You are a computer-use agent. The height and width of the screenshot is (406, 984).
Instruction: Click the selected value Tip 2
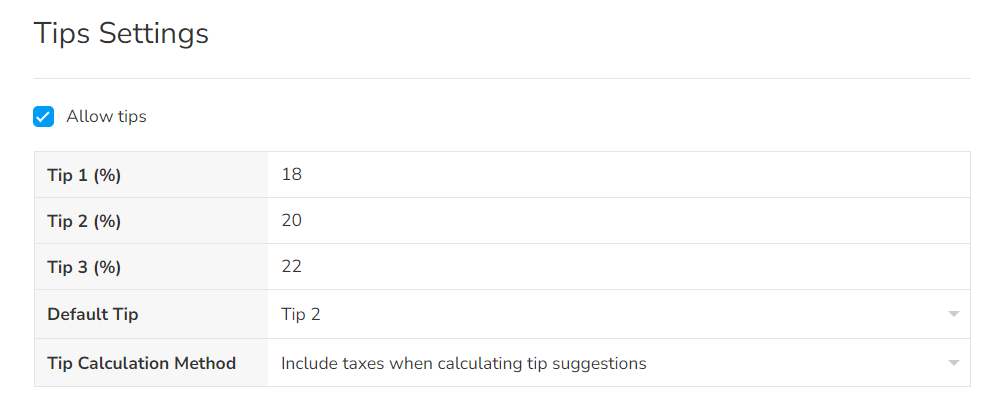(301, 315)
